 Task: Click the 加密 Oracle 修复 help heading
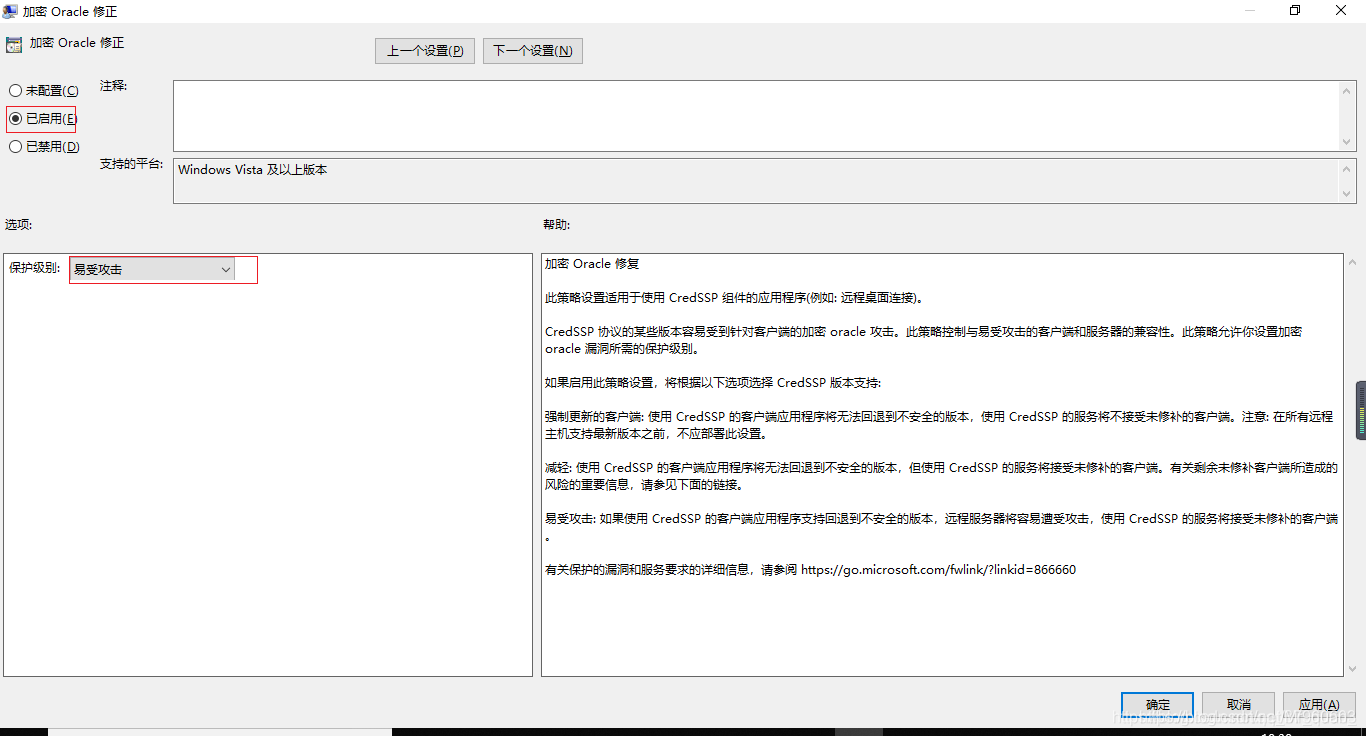coord(592,264)
